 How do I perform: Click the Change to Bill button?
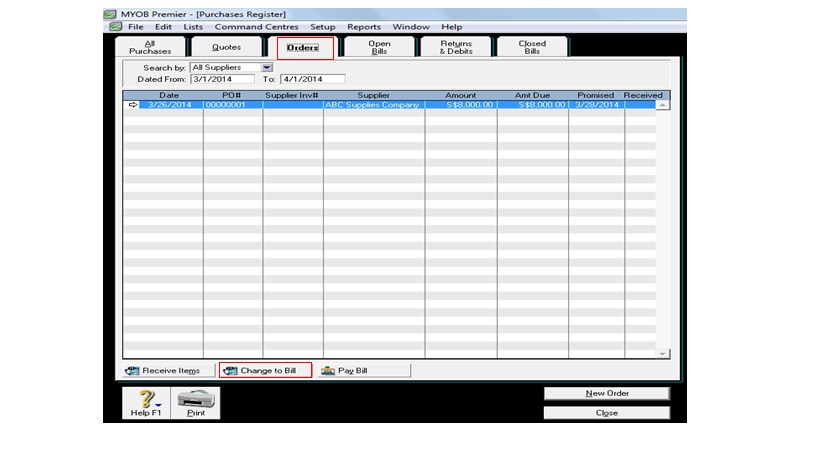point(265,370)
